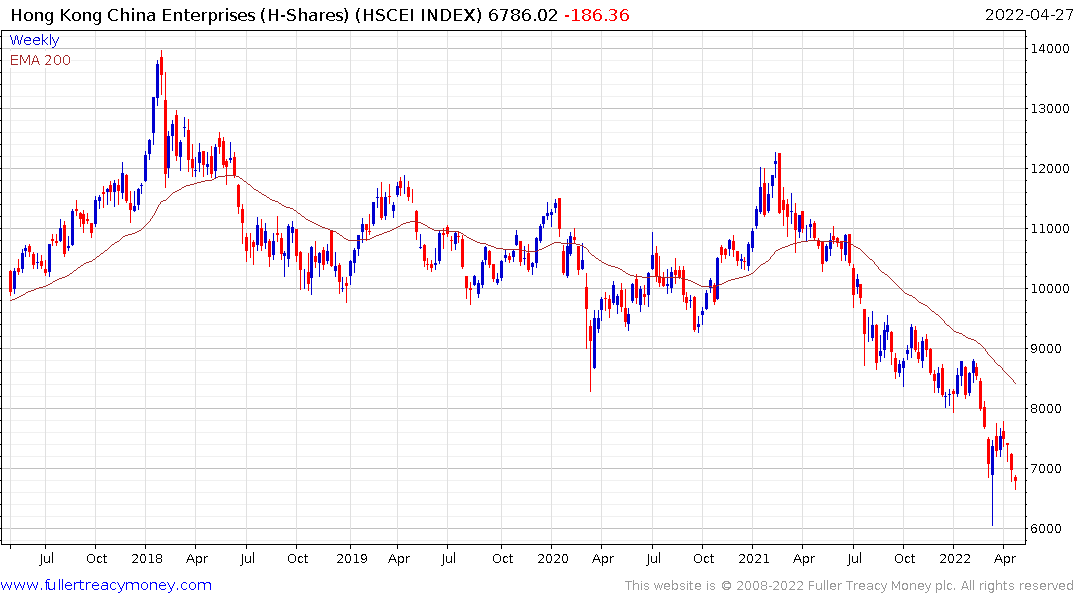This screenshot has width=1075, height=600.
Task: Click the 2020 x-axis label
Action: click(x=553, y=558)
